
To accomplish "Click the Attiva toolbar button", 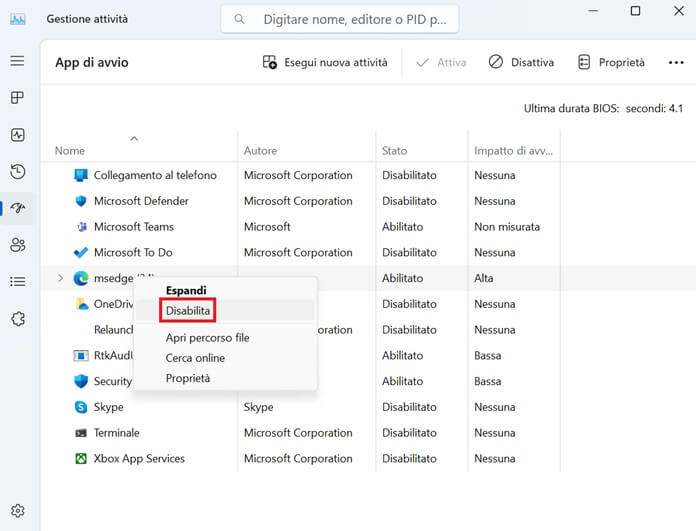I will coord(441,62).
